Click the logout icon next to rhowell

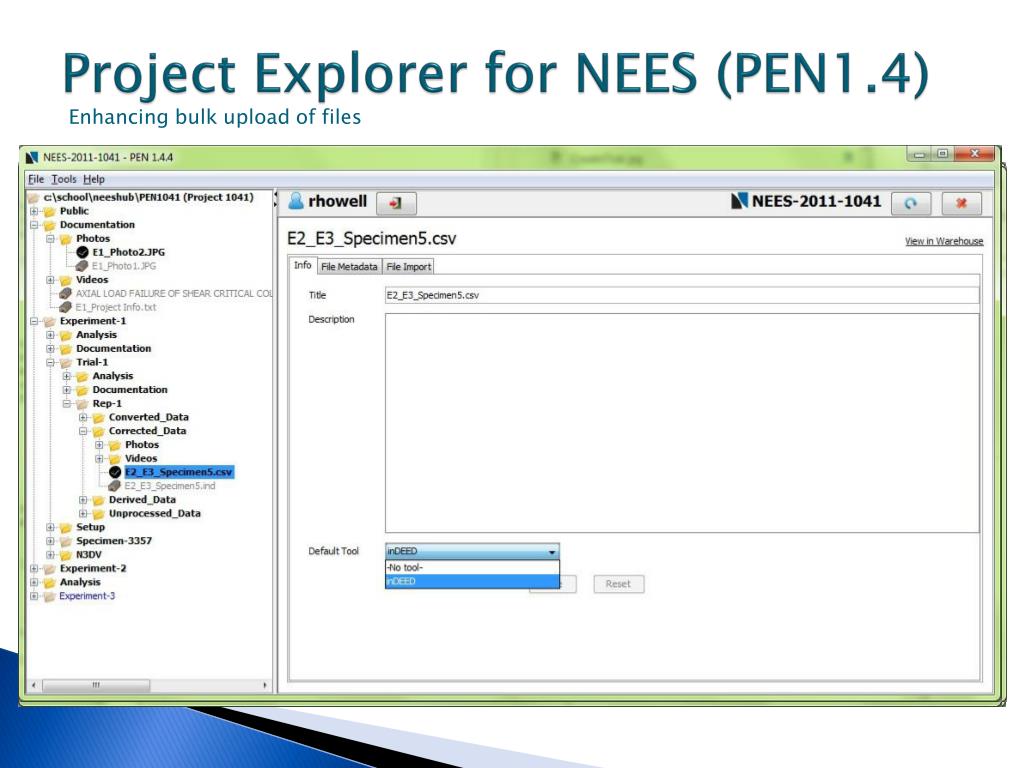click(x=396, y=203)
